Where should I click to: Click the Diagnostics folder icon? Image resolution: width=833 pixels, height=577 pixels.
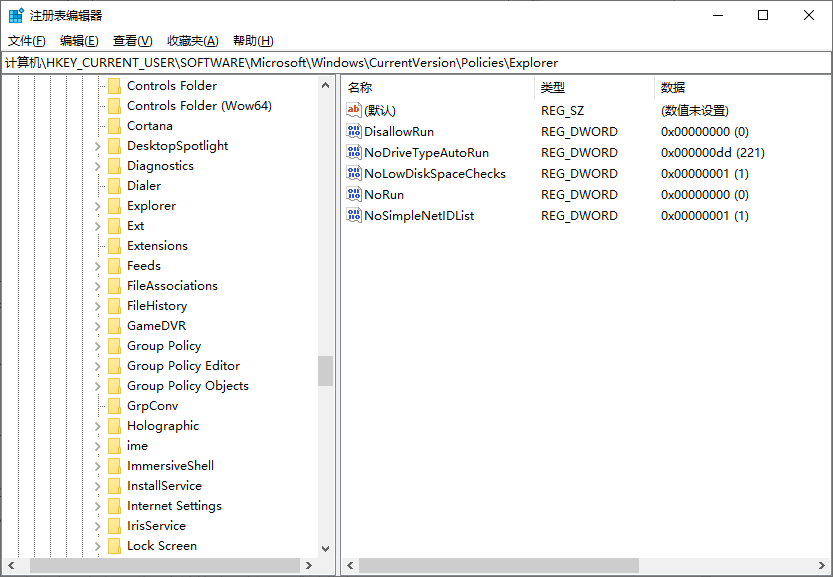click(x=114, y=166)
